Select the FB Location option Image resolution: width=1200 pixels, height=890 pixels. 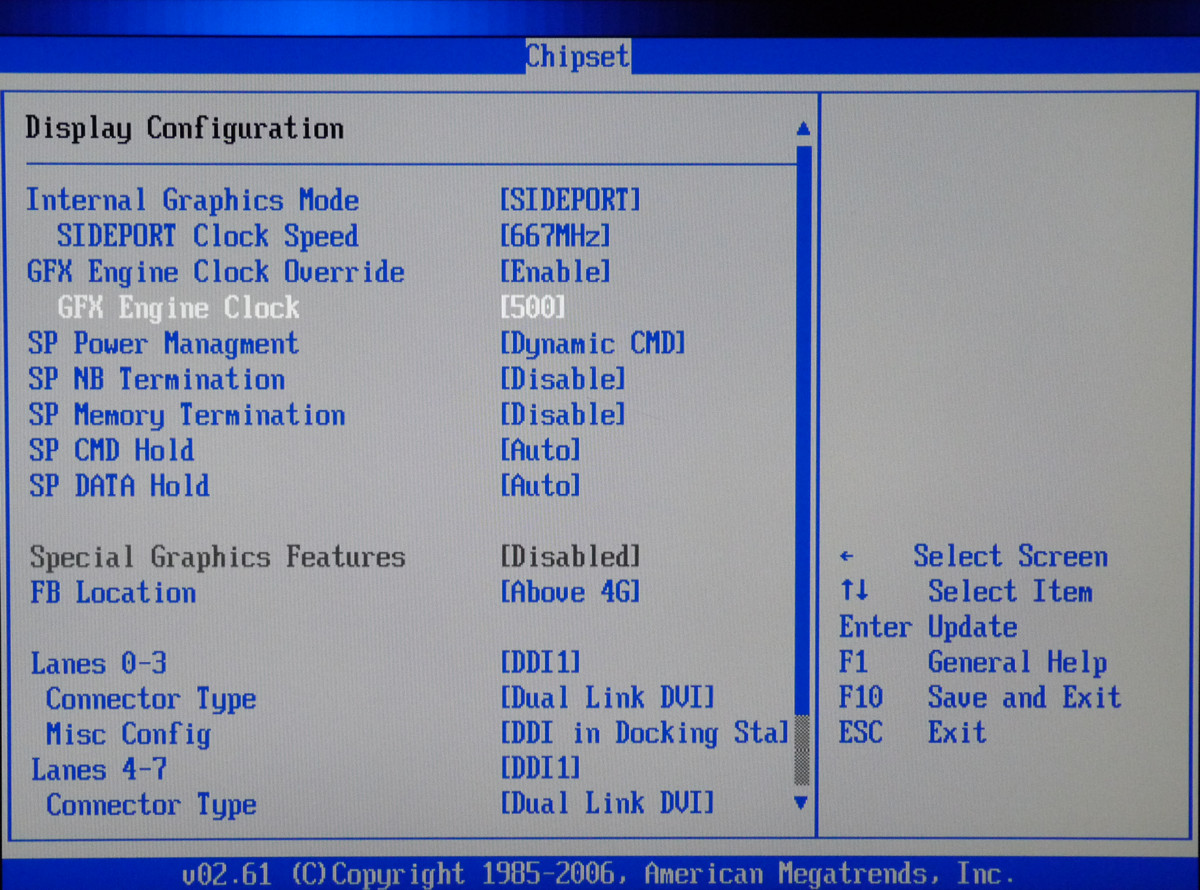click(x=113, y=592)
